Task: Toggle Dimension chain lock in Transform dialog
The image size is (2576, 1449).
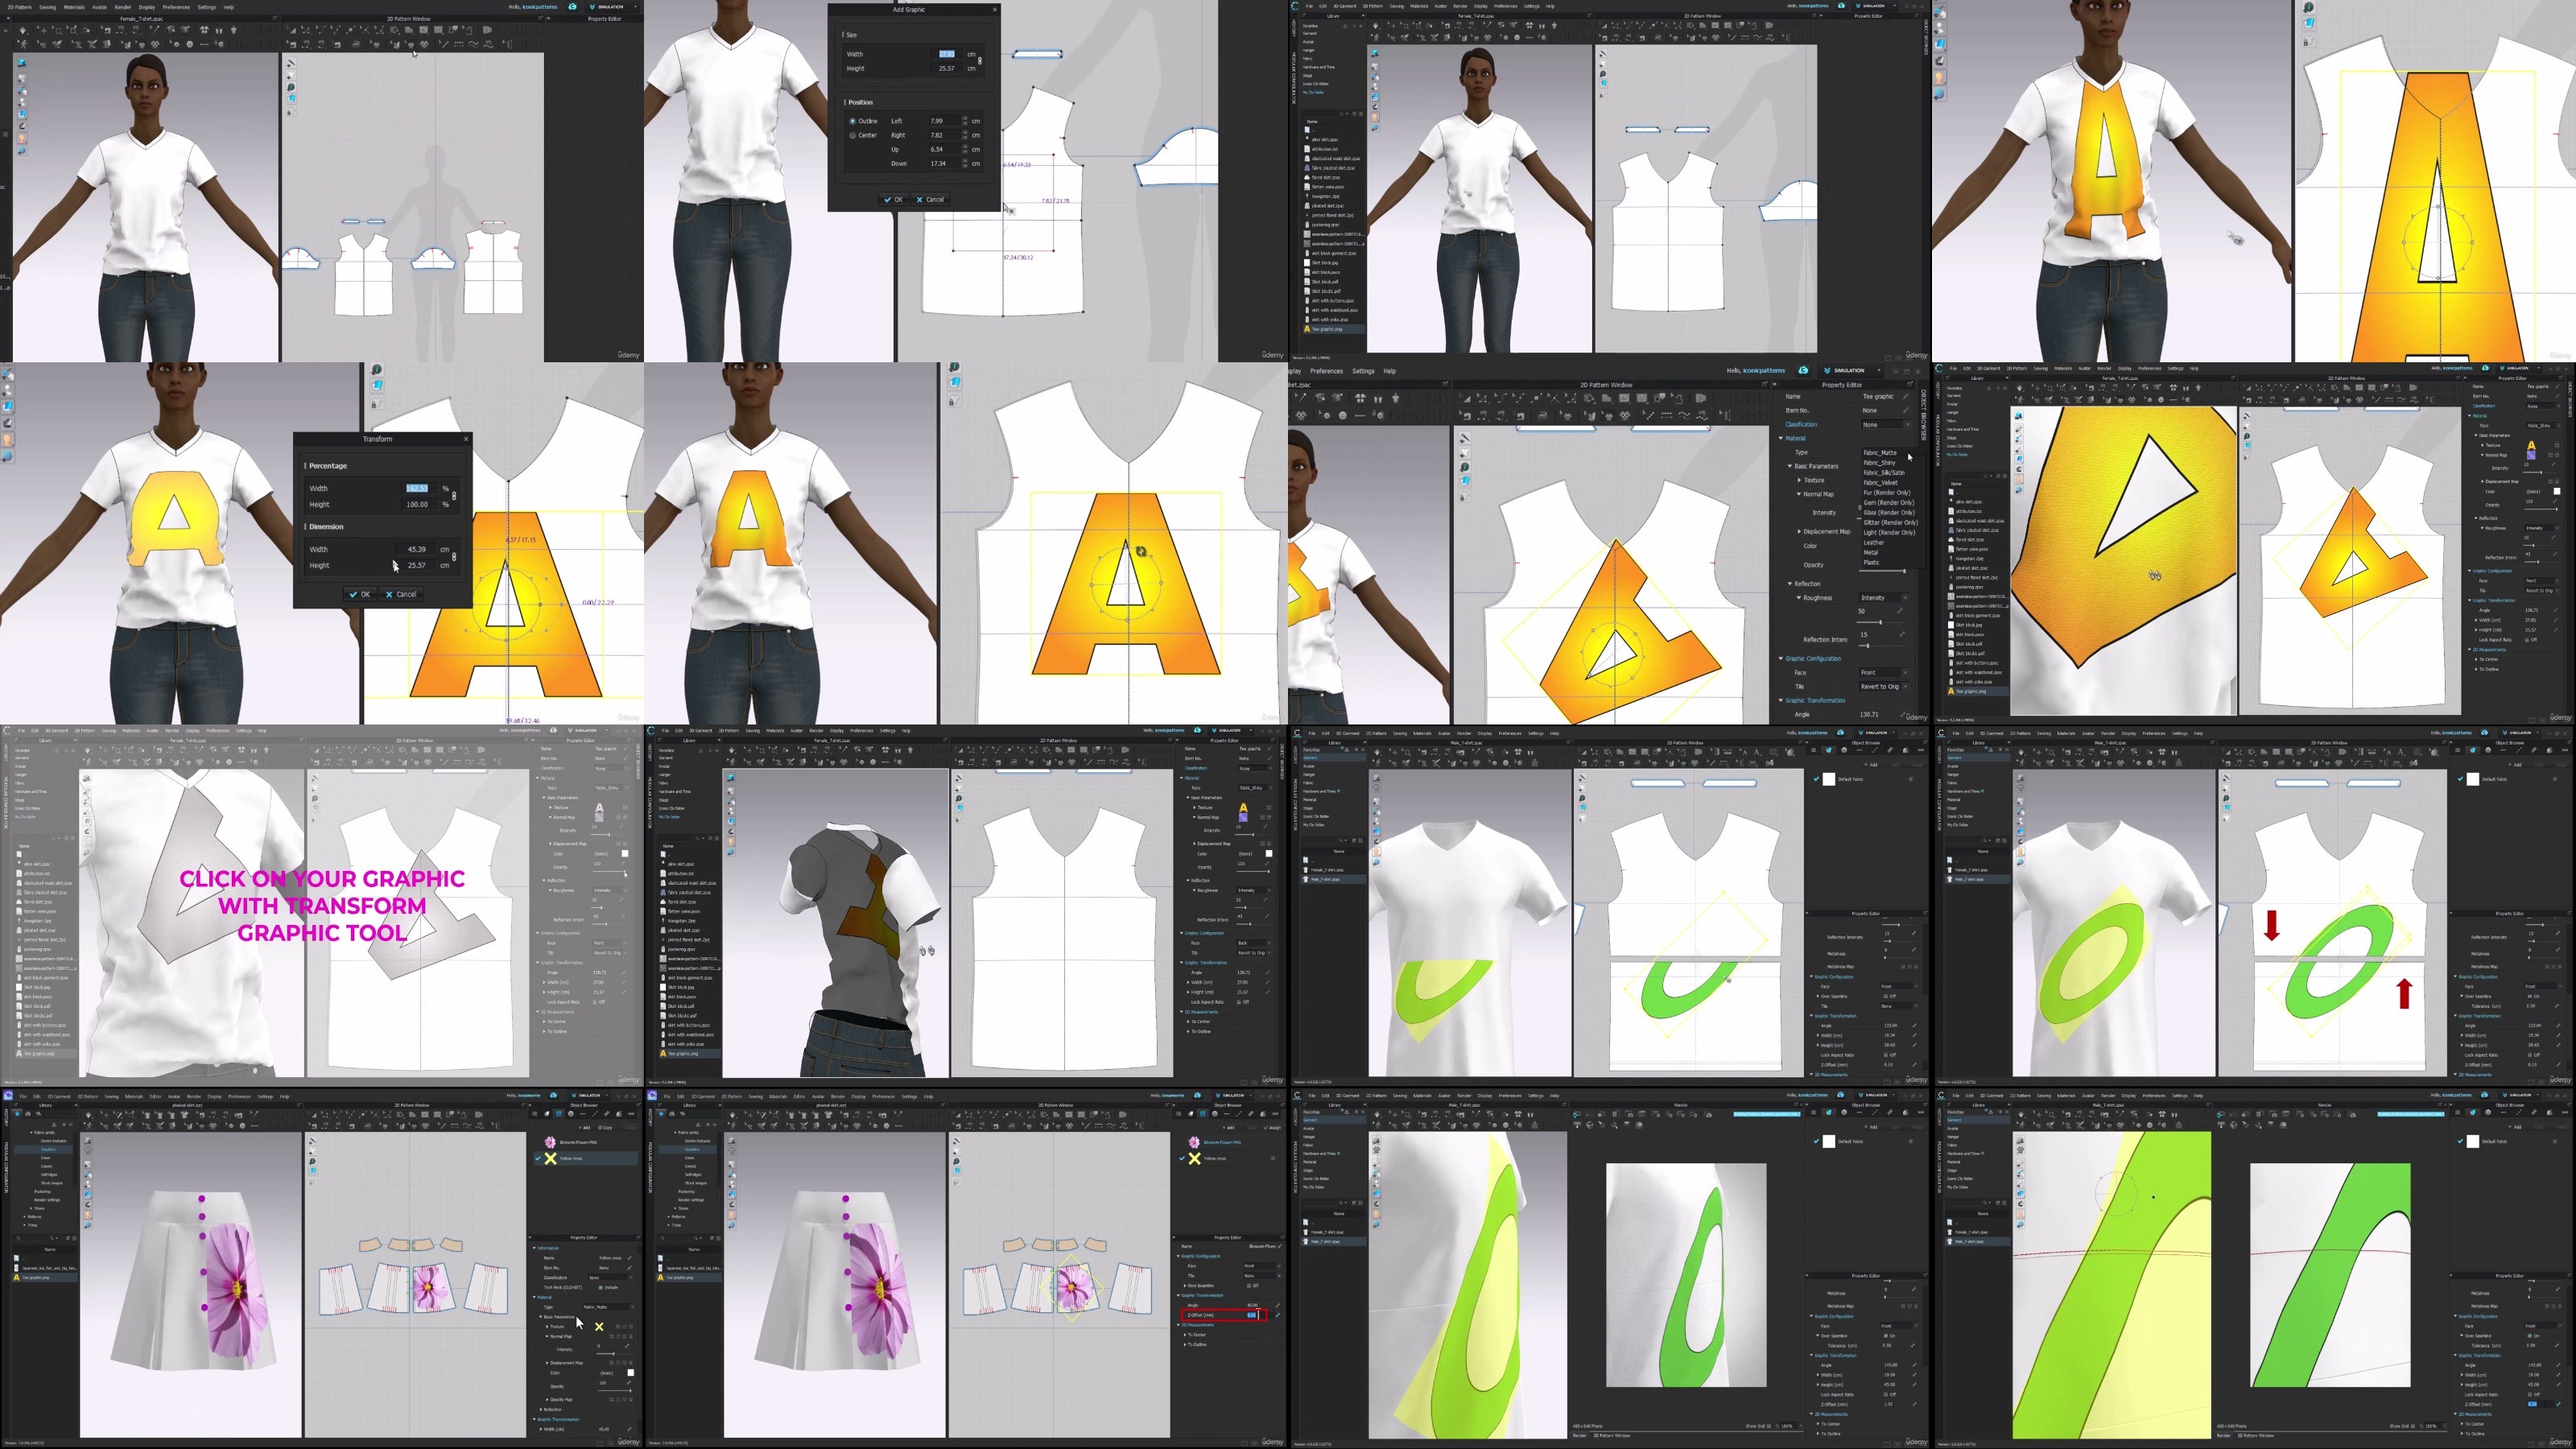Action: pyautogui.click(x=454, y=557)
